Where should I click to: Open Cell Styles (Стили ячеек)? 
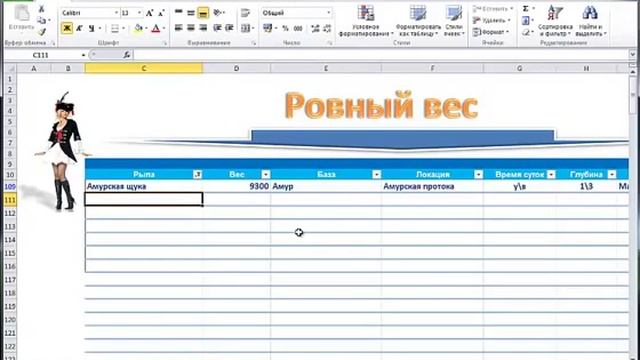coord(453,21)
